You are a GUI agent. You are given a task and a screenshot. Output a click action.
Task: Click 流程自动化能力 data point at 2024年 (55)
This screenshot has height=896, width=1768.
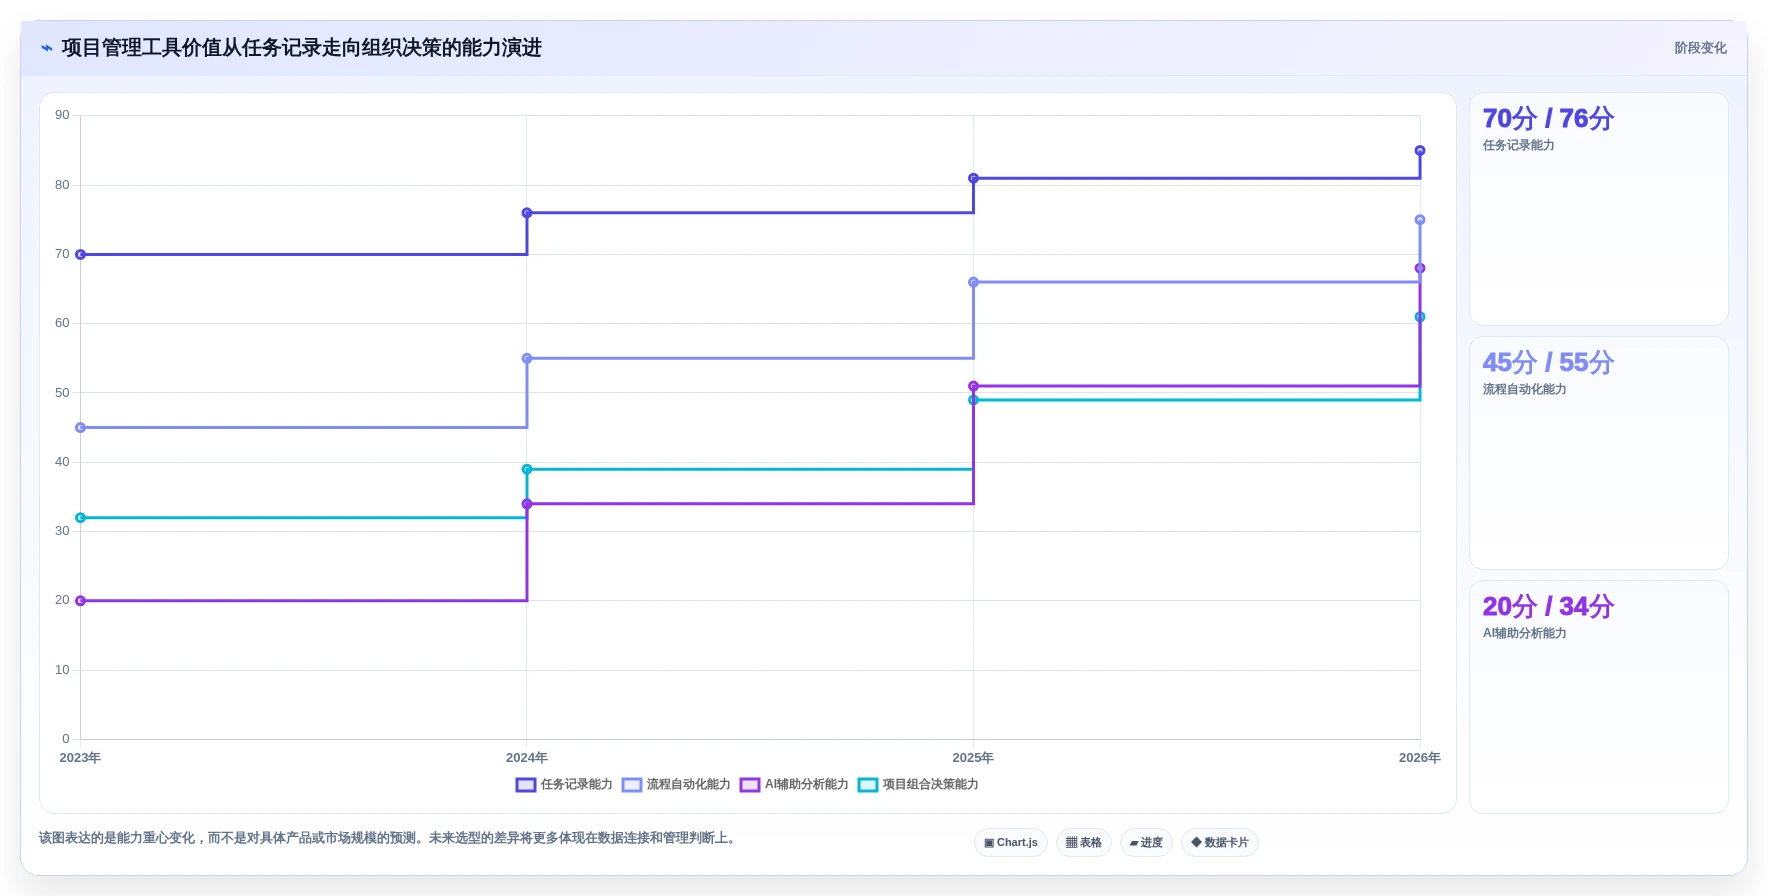click(x=527, y=358)
